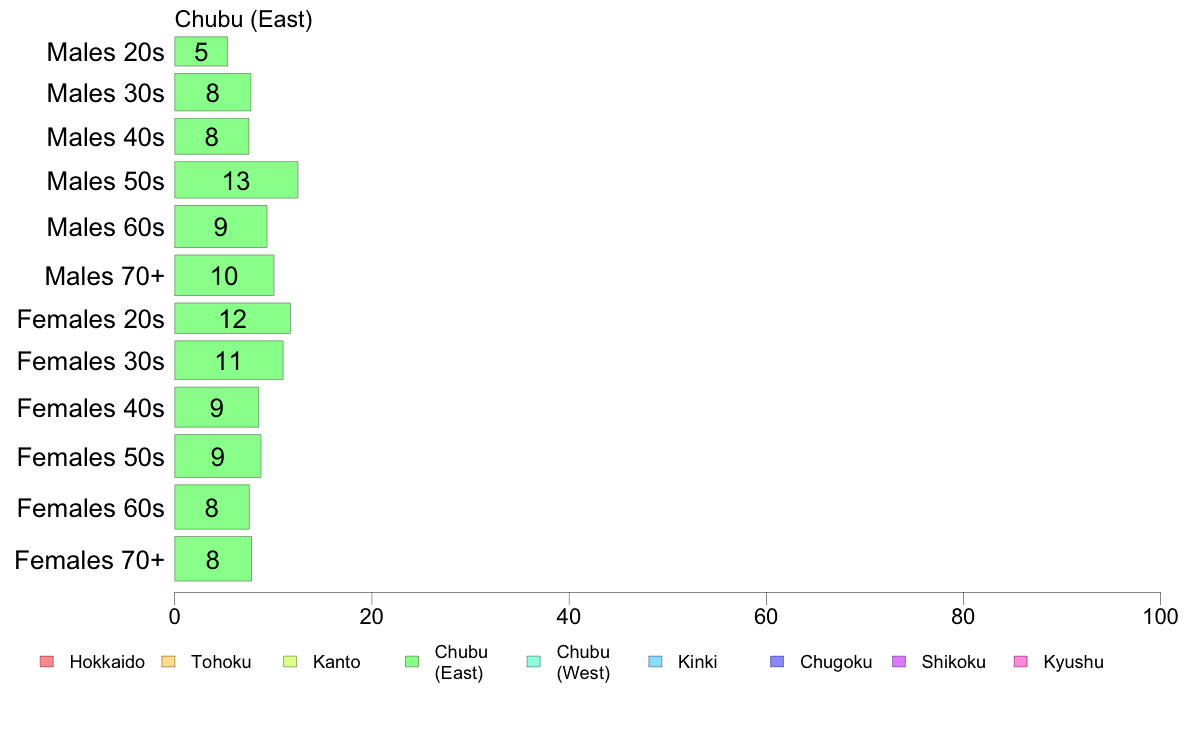The height and width of the screenshot is (736, 1188).
Task: Select the Females 20s bar showing 12
Action: click(233, 318)
